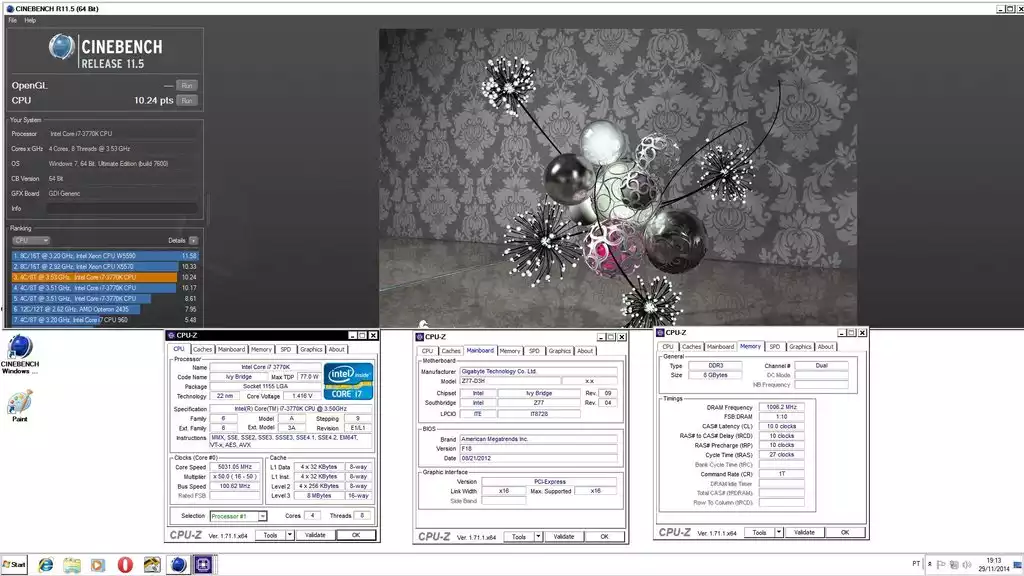This screenshot has width=1024, height=576.
Task: Select ranking row scoring 10.17
Action: pos(105,288)
